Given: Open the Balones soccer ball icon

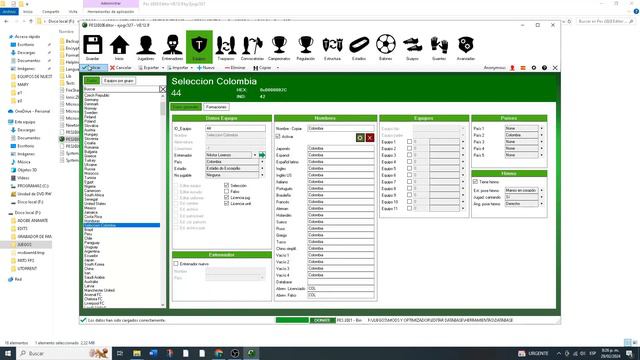Looking at the screenshot, I should pyautogui.click(x=386, y=45).
